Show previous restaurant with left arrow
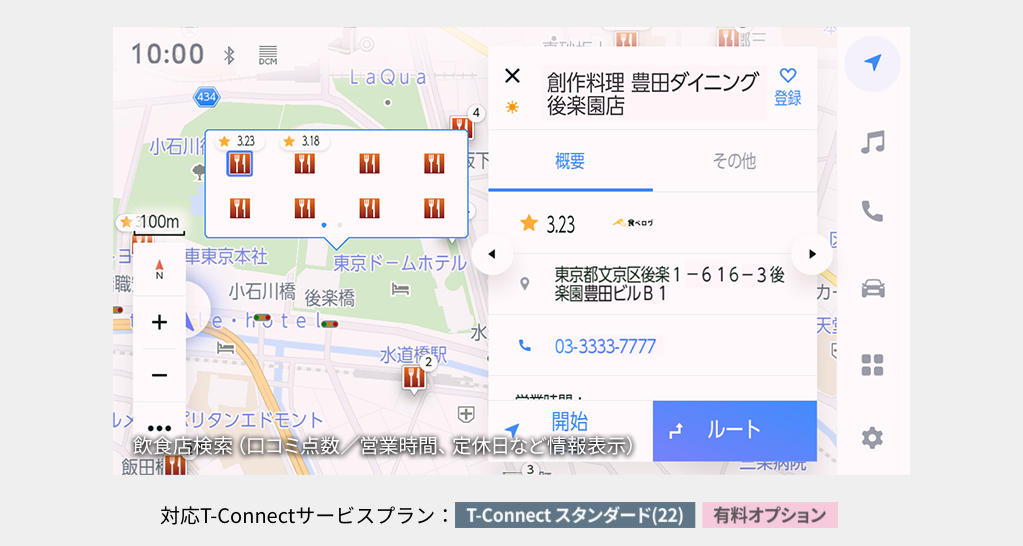Screen dimensions: 1023x546 coord(492,254)
